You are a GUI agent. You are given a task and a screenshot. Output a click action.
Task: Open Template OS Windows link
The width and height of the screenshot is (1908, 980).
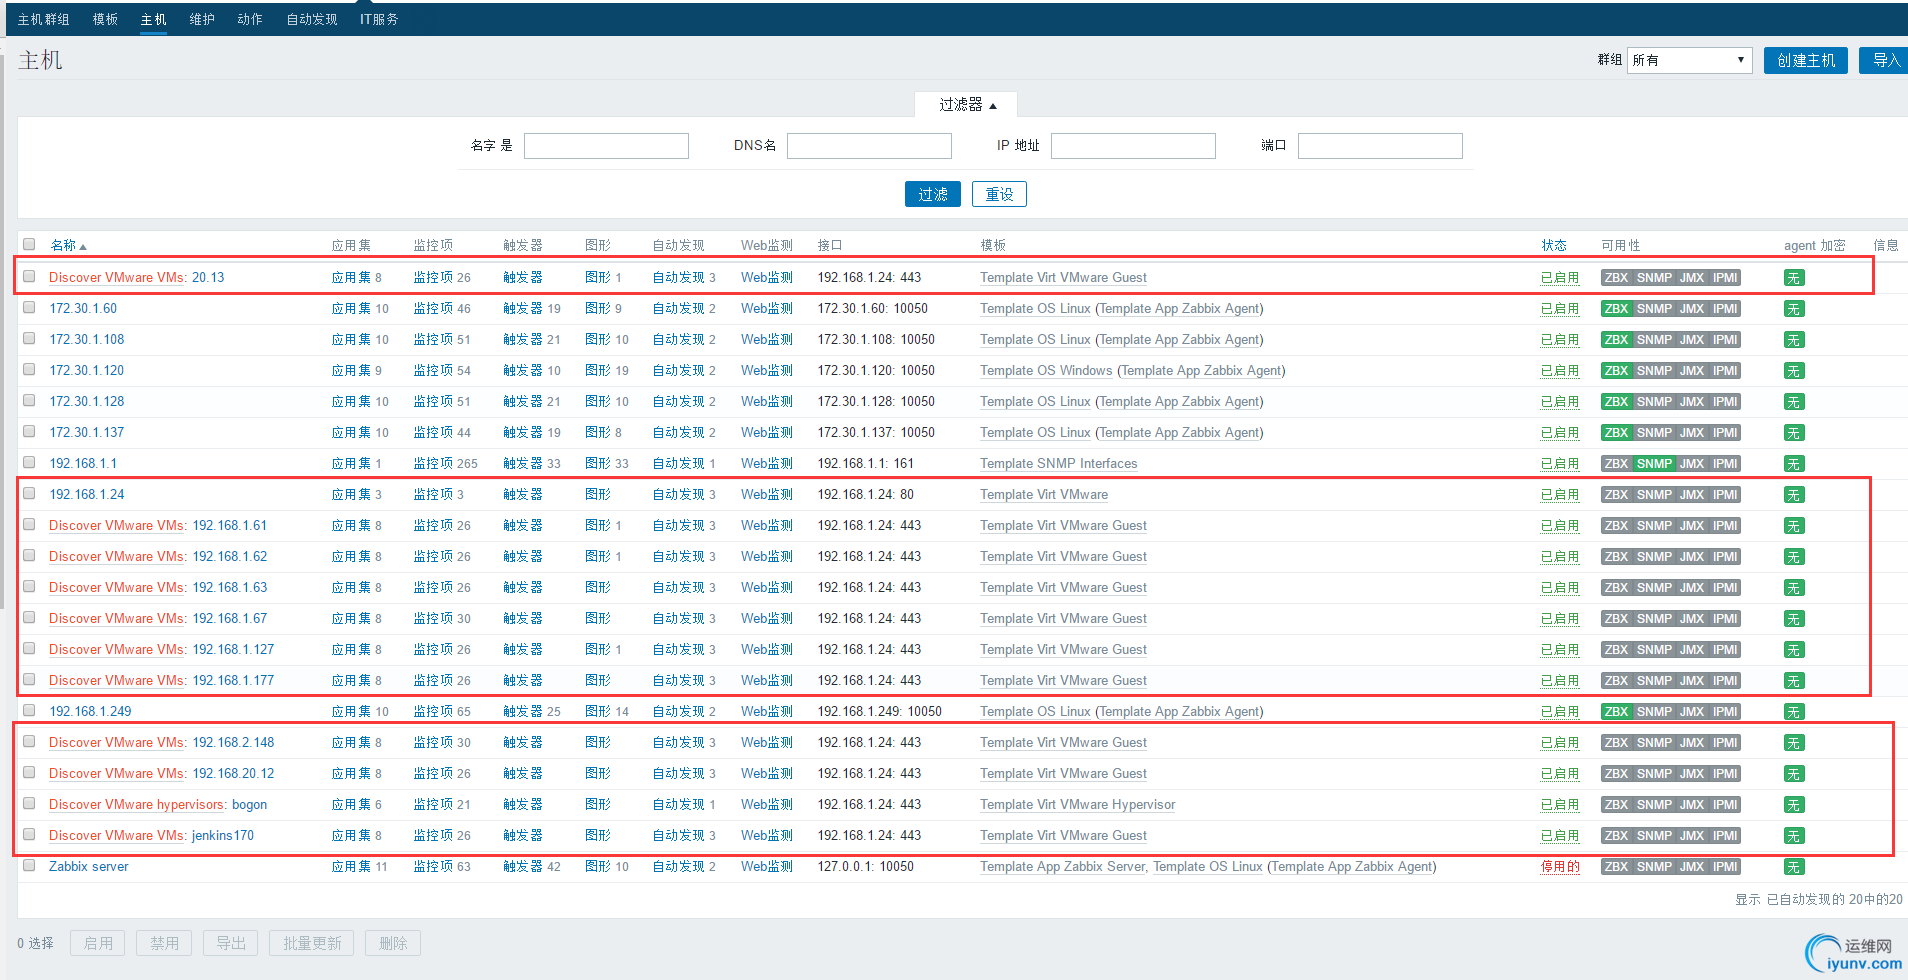pos(1046,370)
